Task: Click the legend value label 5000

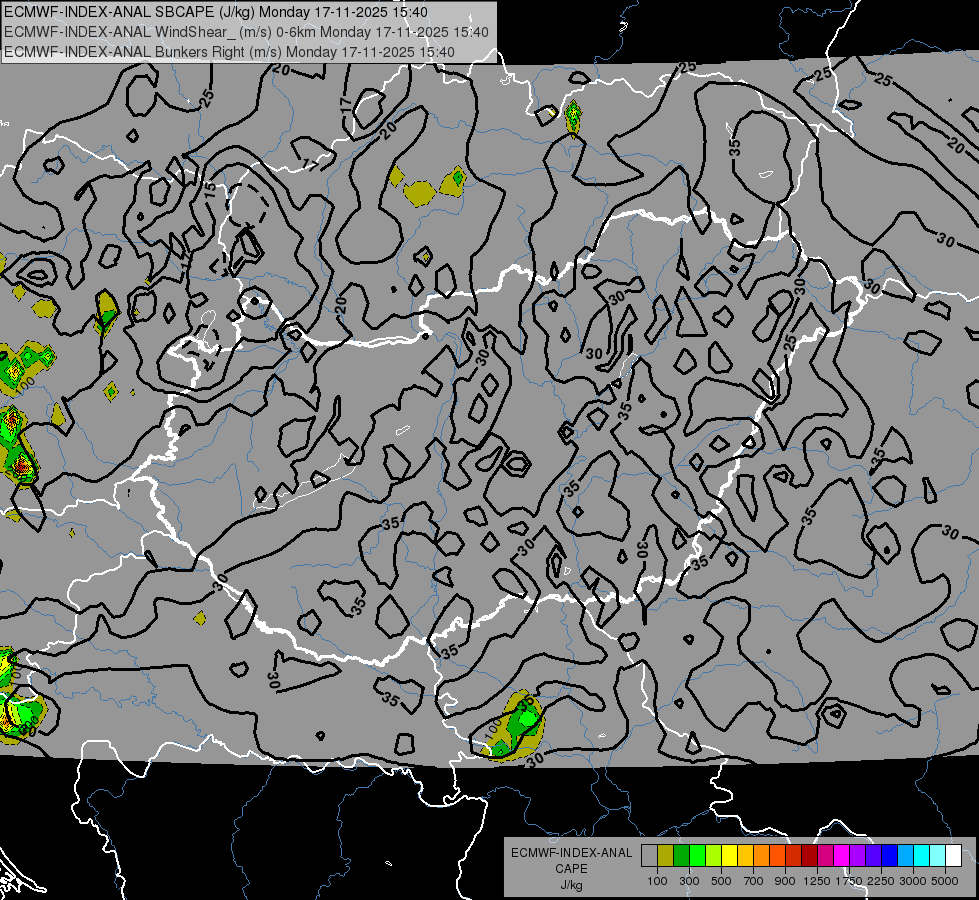Action: (945, 882)
